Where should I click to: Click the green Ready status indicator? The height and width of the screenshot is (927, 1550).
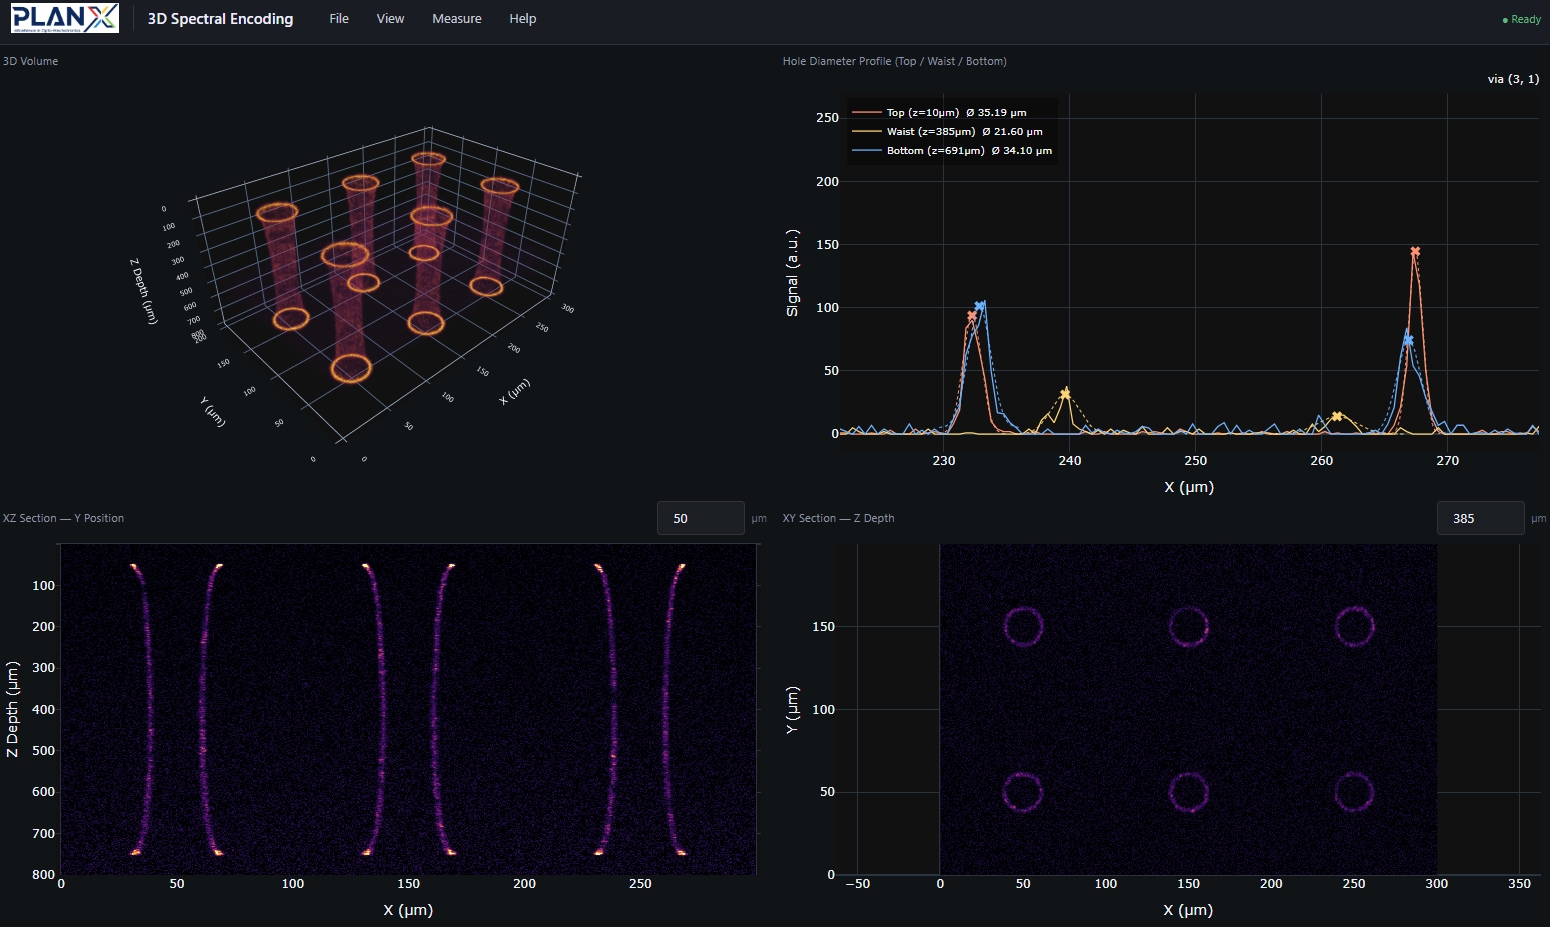click(1521, 19)
